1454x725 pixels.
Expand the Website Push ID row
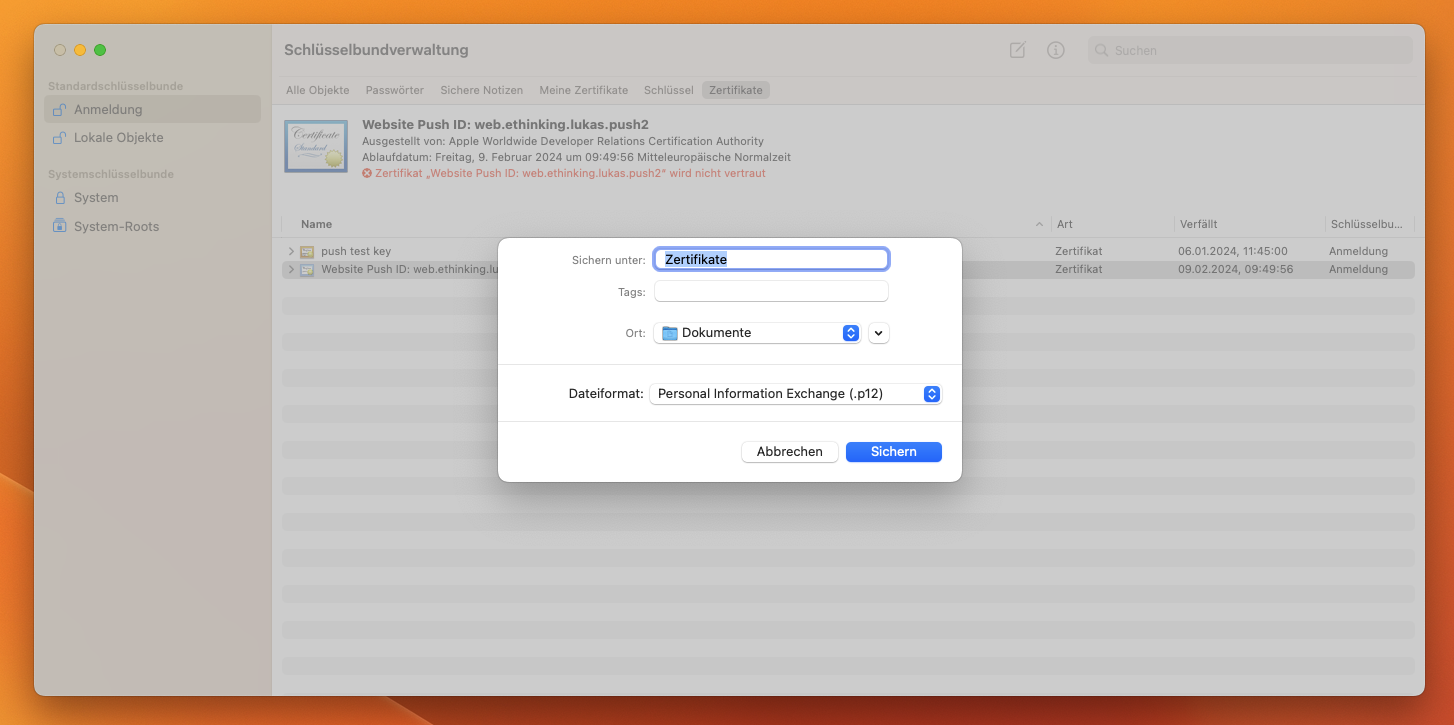tap(291, 270)
